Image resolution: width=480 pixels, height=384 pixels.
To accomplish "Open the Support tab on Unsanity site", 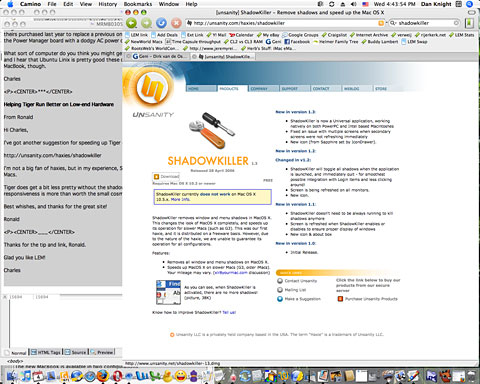I will point(294,89).
